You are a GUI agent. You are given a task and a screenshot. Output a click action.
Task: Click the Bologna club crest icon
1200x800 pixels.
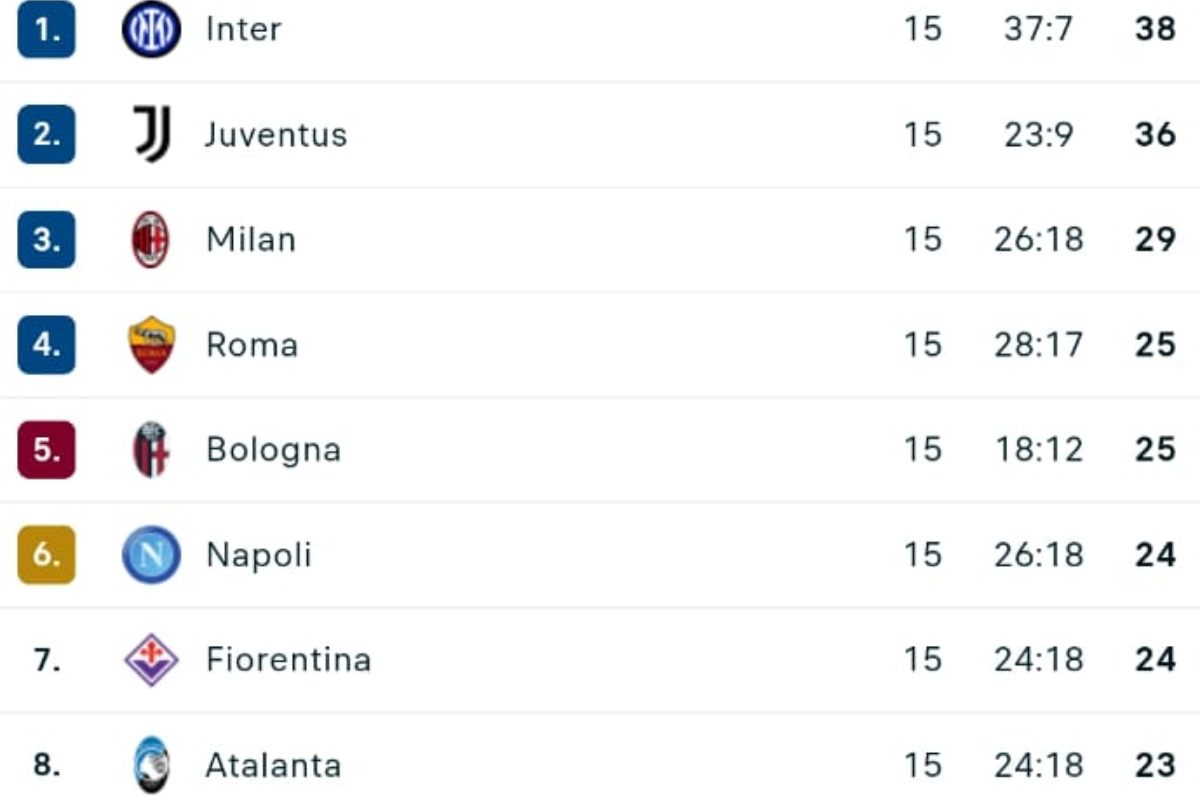[x=151, y=449]
